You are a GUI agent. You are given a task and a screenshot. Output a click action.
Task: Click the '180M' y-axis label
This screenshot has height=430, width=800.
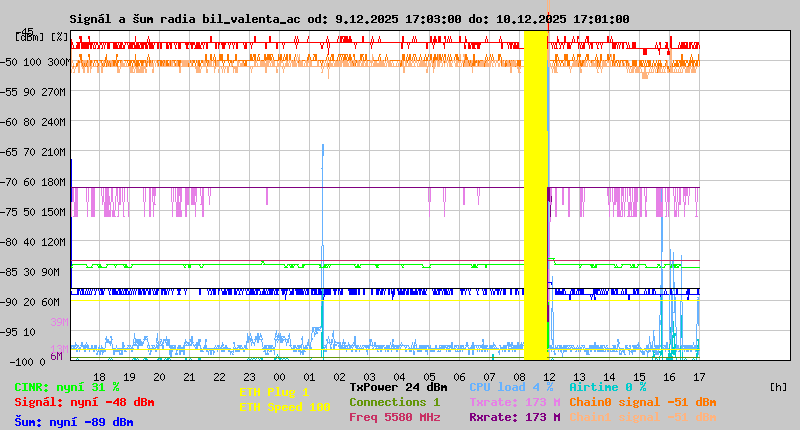[56, 182]
